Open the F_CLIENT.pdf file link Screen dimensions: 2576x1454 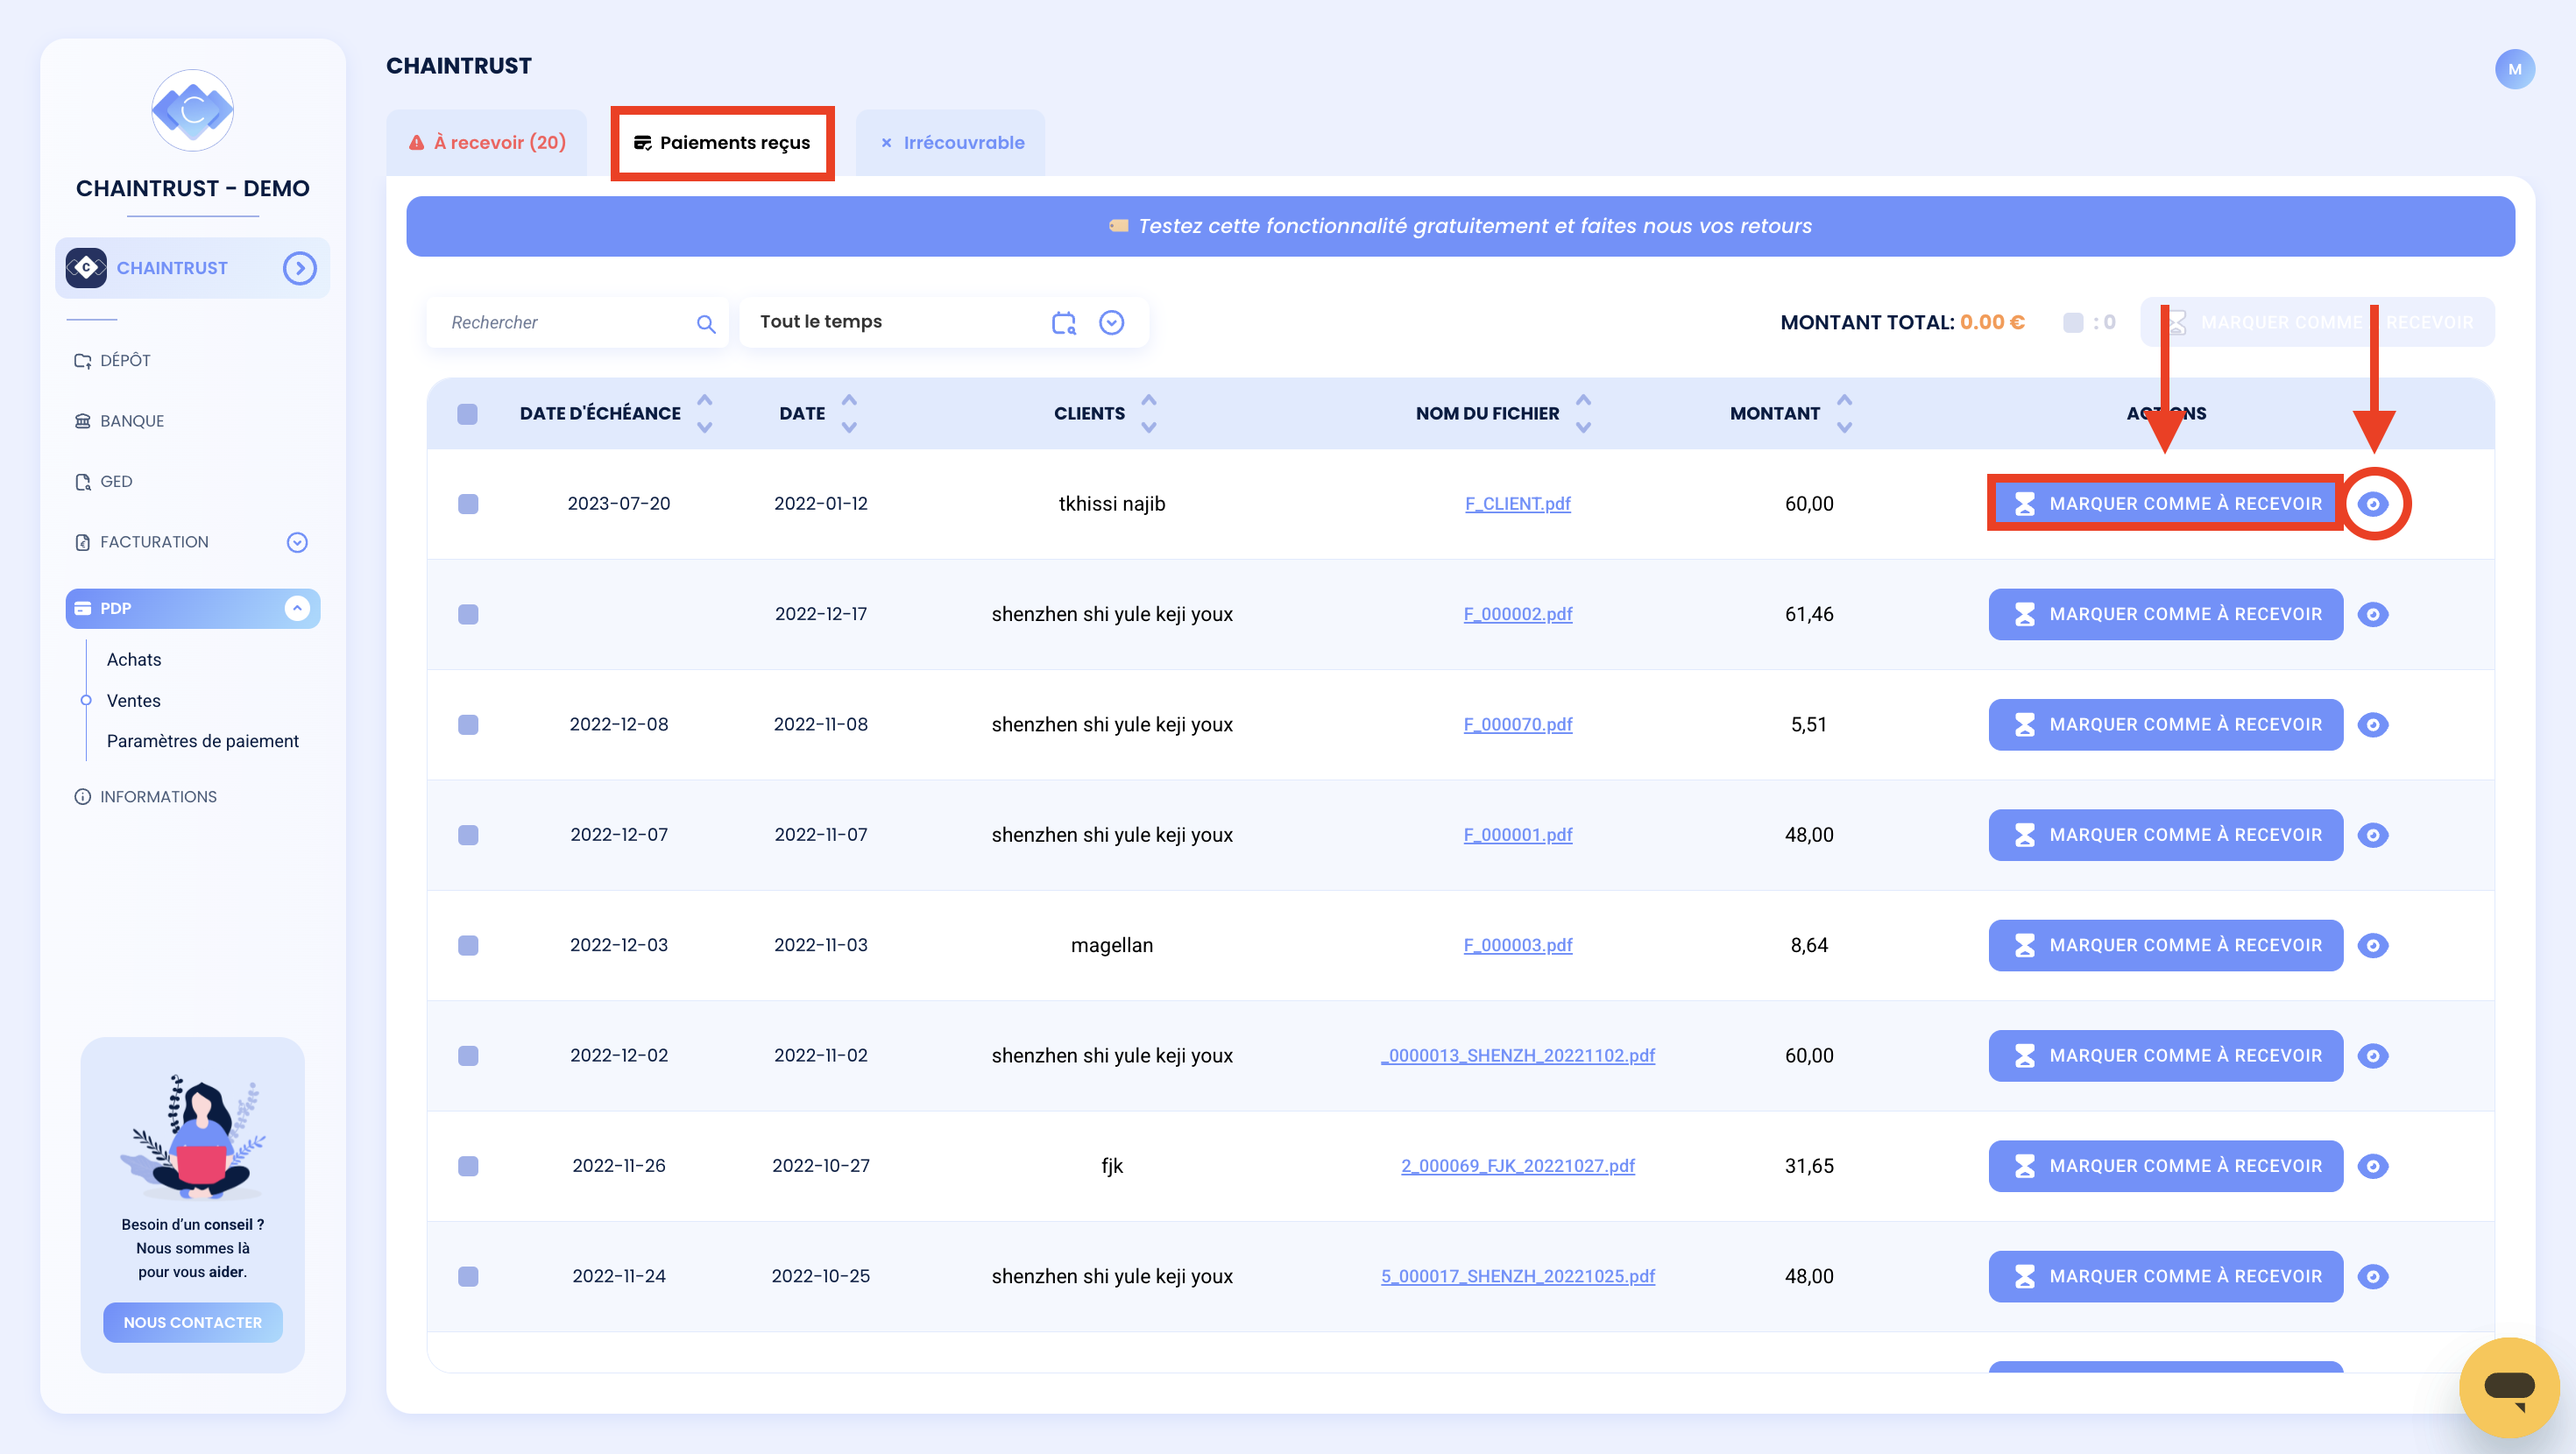click(x=1517, y=504)
